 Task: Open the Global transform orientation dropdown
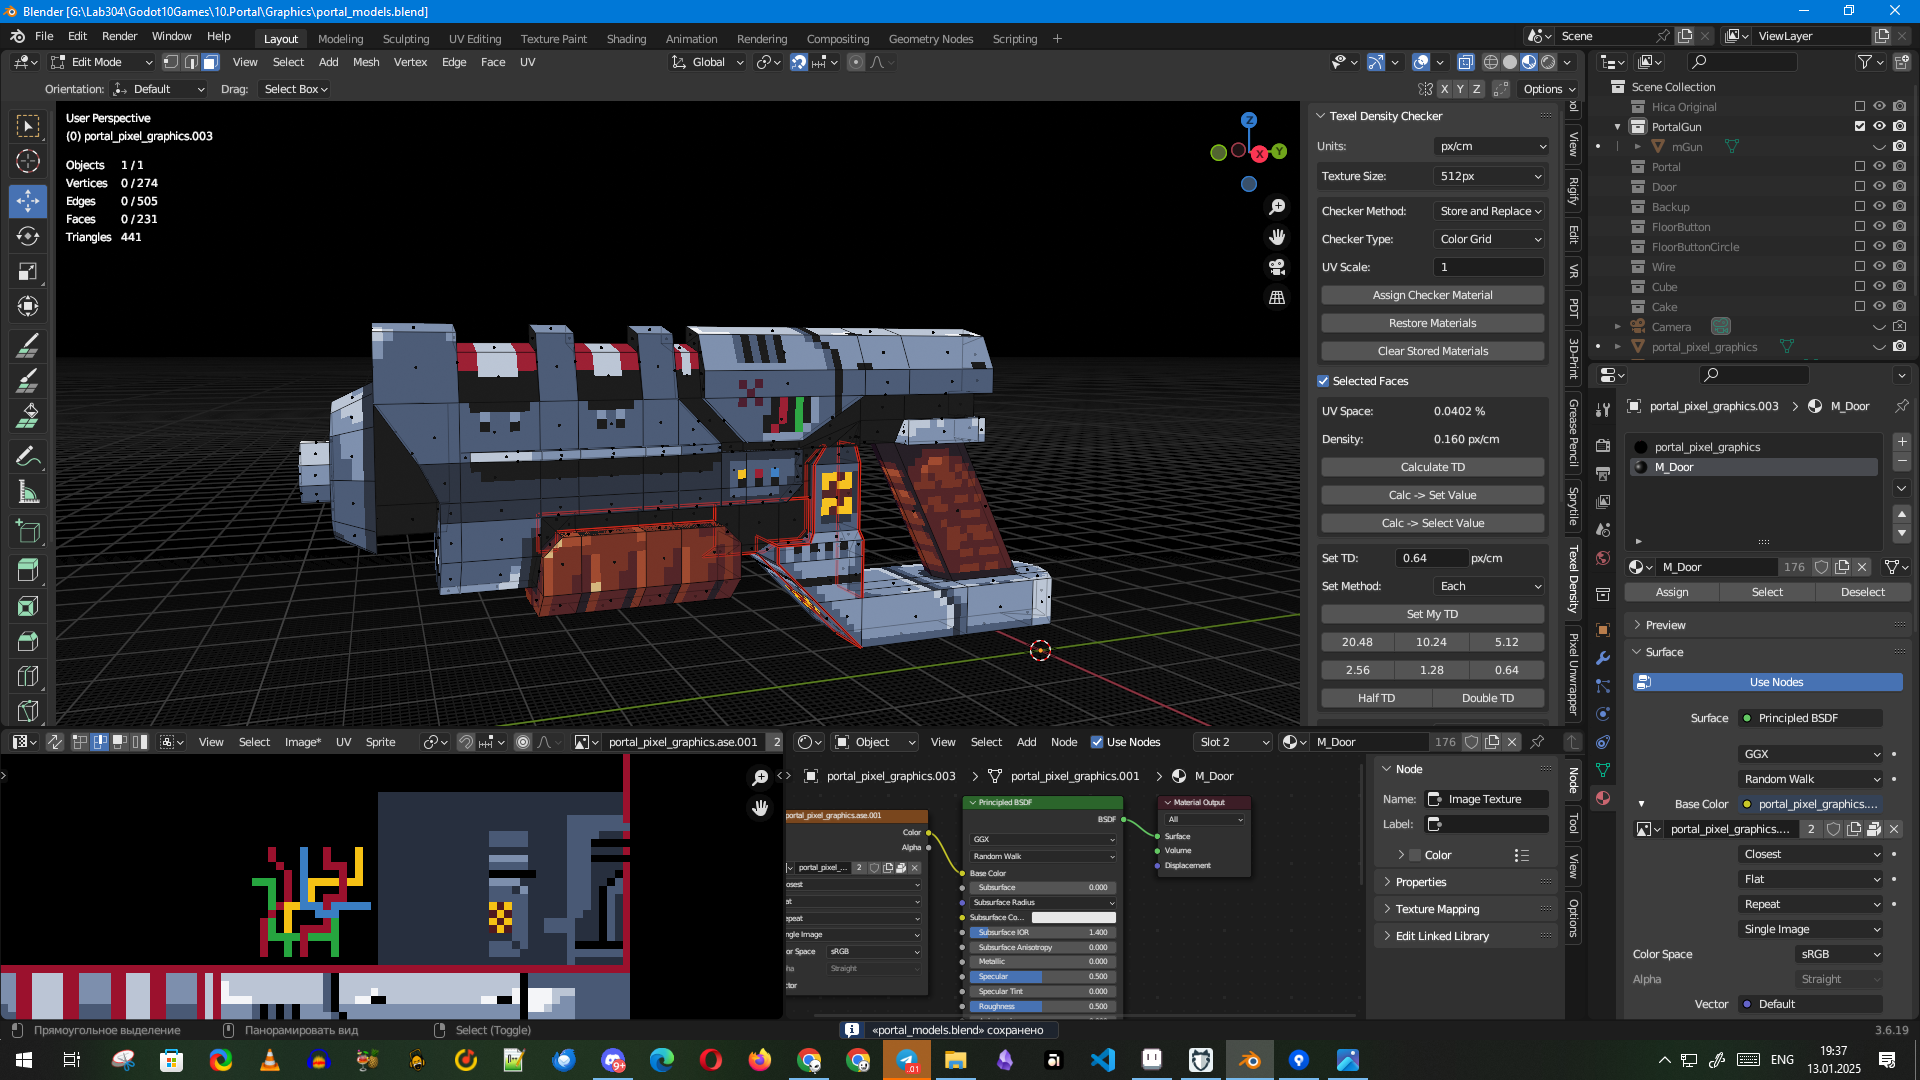[x=708, y=62]
